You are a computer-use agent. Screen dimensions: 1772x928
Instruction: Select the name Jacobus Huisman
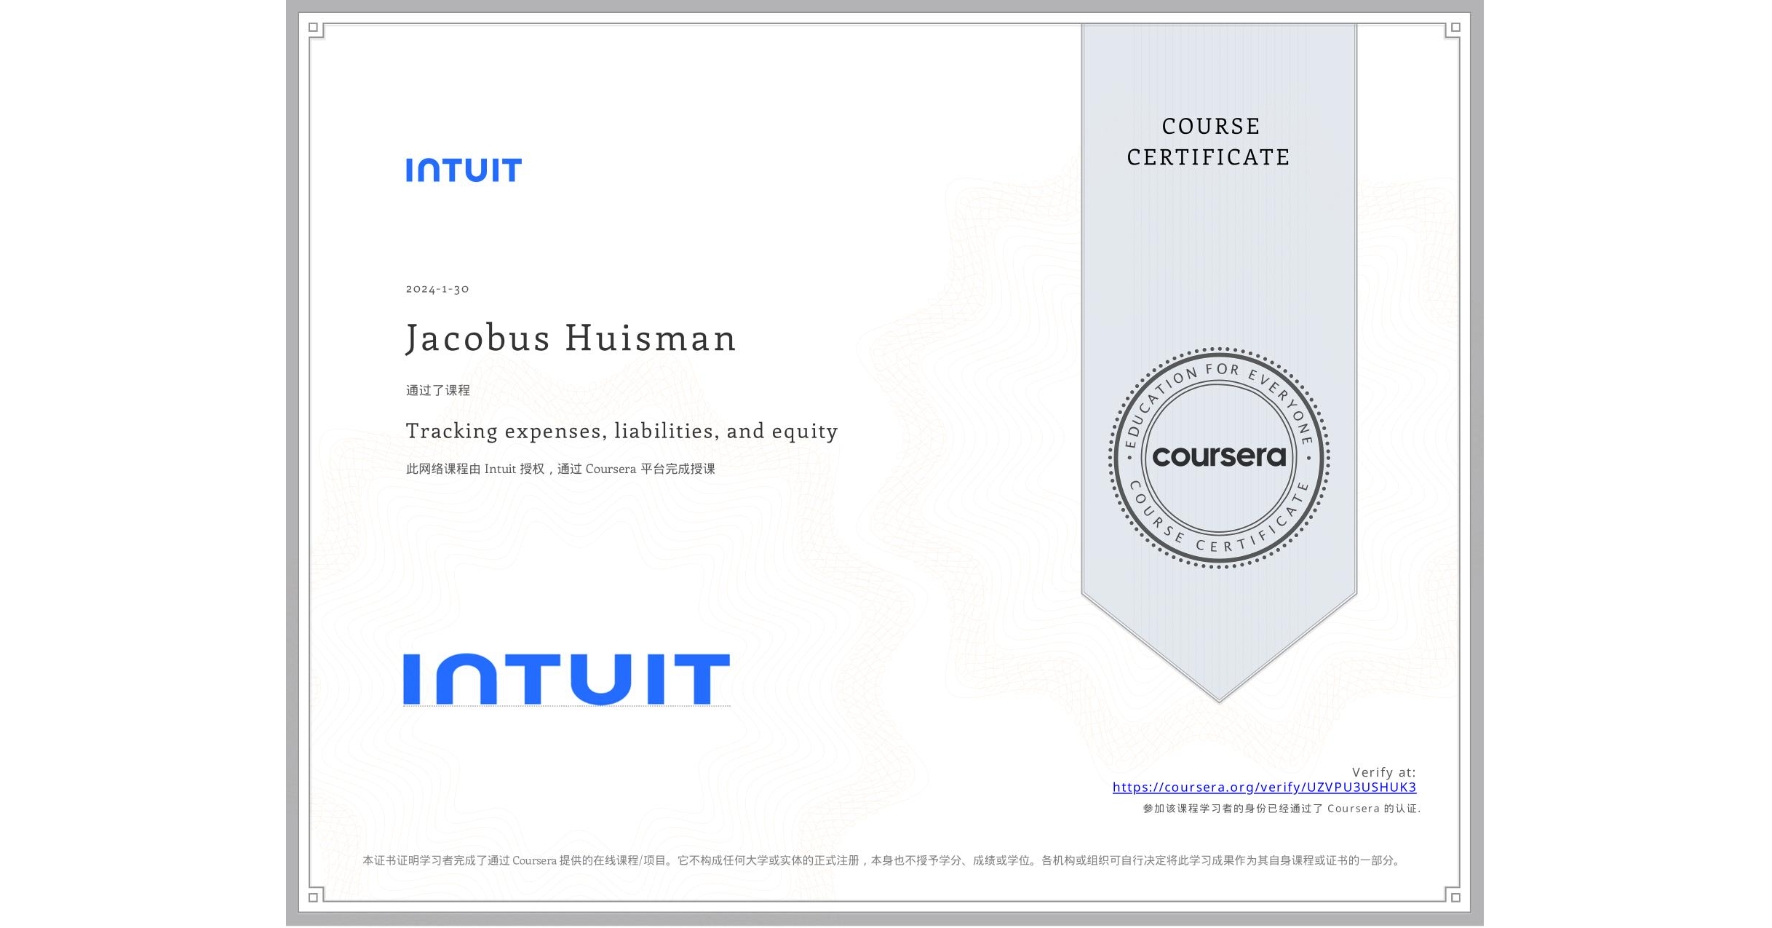[571, 338]
